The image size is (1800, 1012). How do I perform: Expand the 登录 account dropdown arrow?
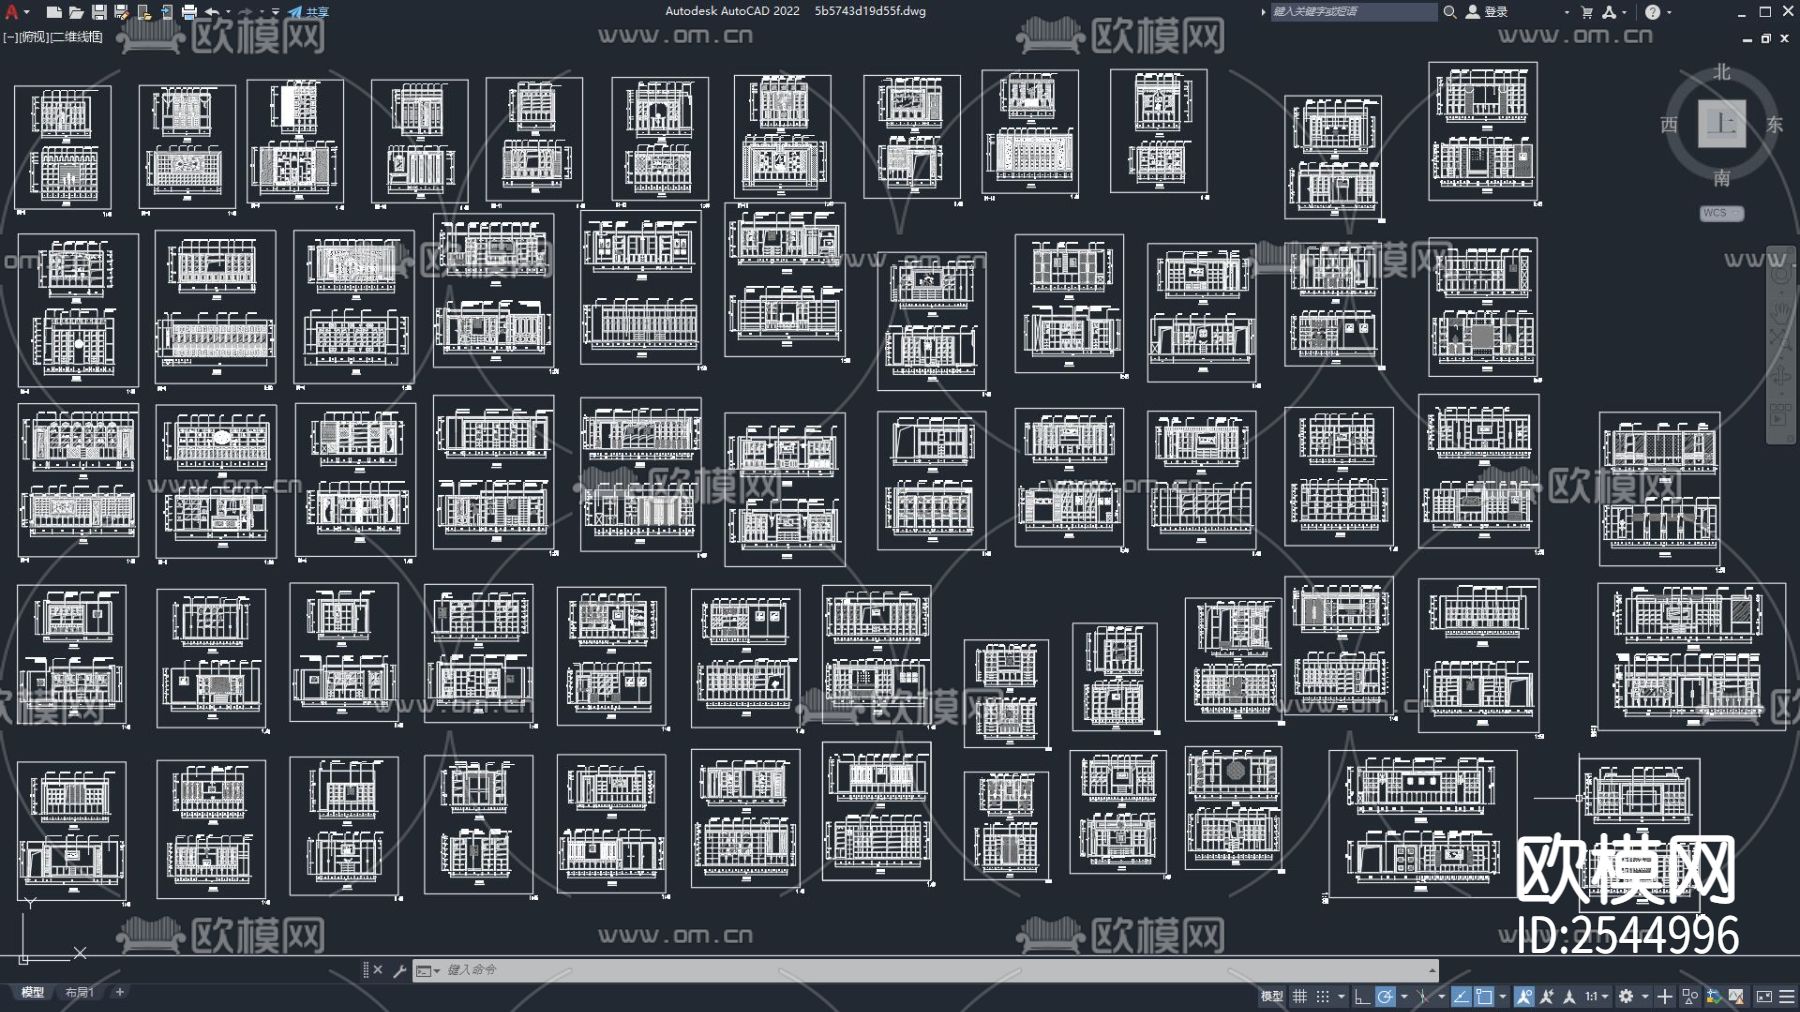[1566, 12]
